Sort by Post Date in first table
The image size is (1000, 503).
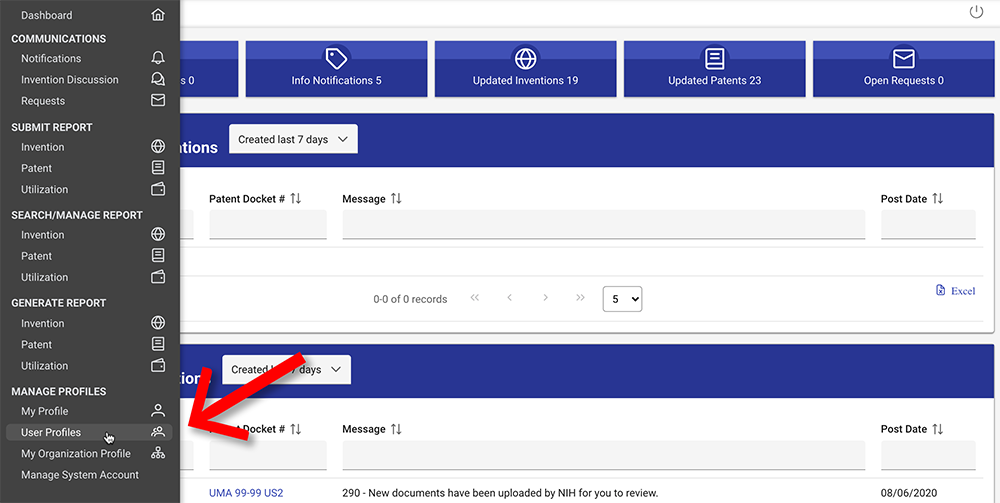pyautogui.click(x=937, y=199)
